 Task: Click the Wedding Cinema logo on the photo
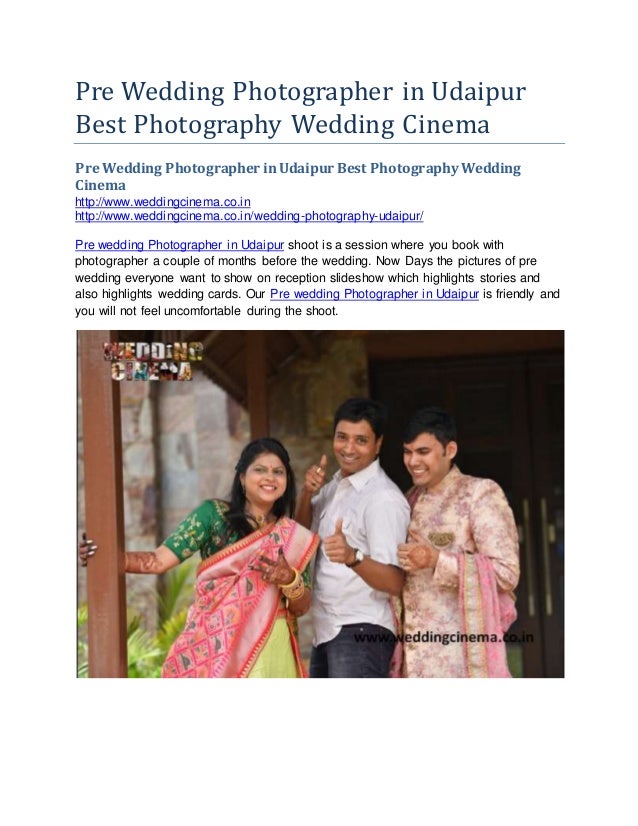(152, 361)
